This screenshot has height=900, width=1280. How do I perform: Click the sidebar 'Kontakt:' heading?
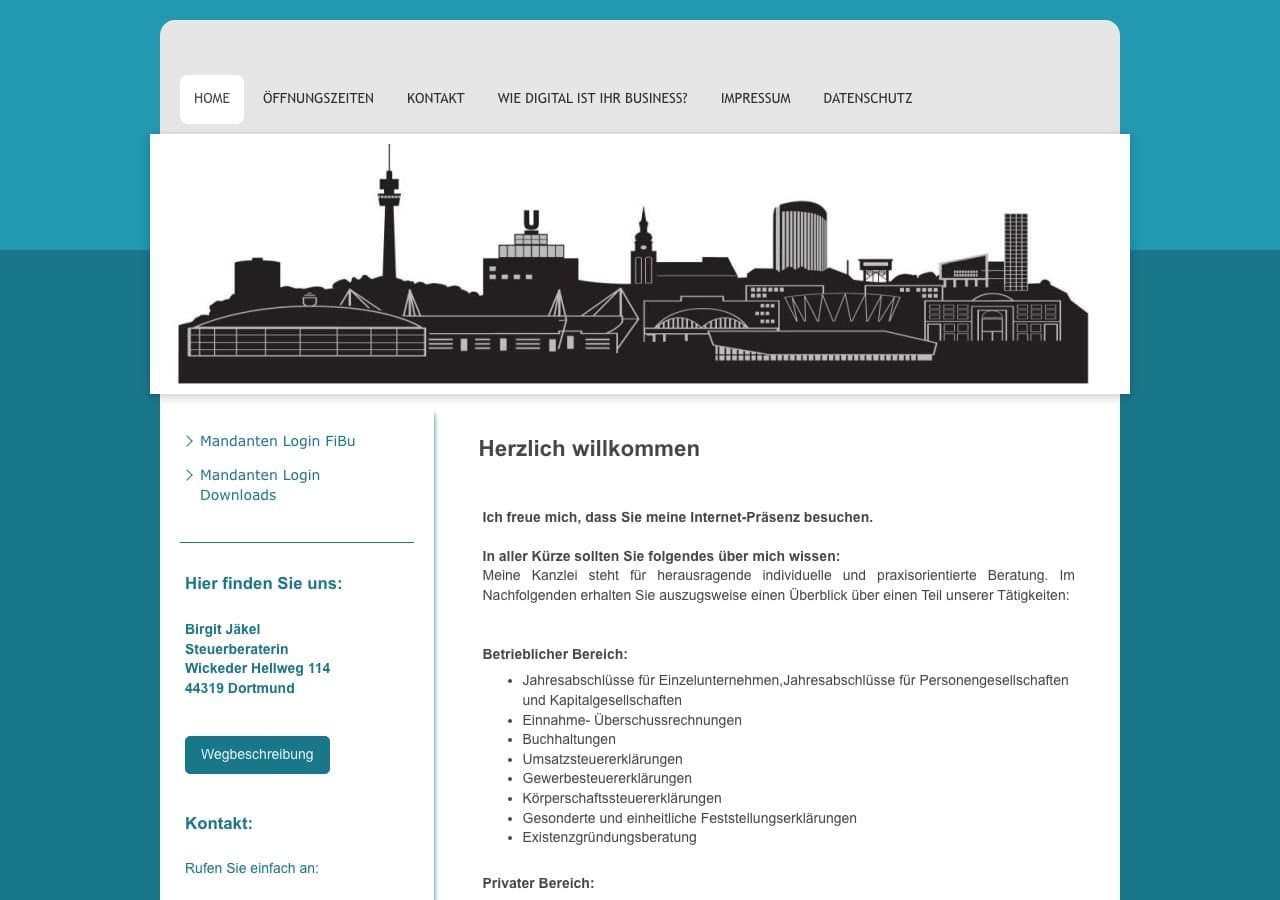tap(218, 823)
